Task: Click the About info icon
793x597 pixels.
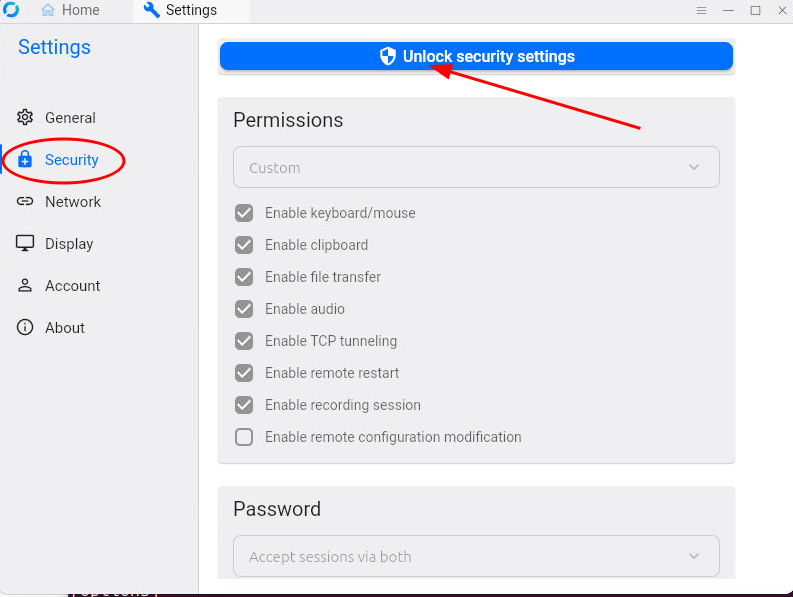Action: [x=25, y=327]
